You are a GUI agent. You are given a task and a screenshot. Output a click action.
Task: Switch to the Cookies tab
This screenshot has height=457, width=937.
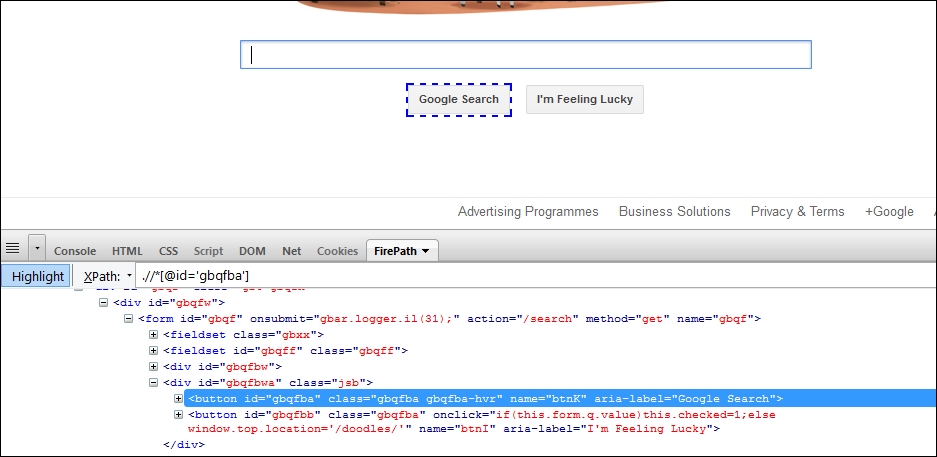point(338,251)
